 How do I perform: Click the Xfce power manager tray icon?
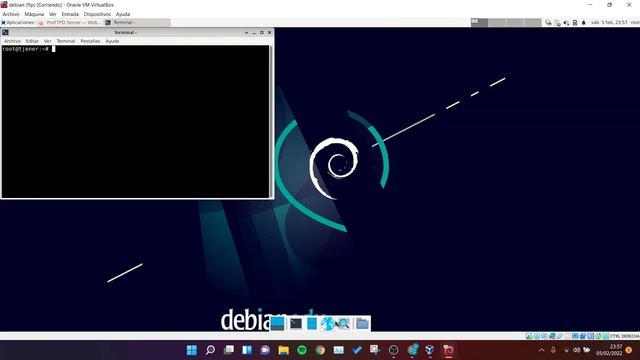(x=575, y=22)
